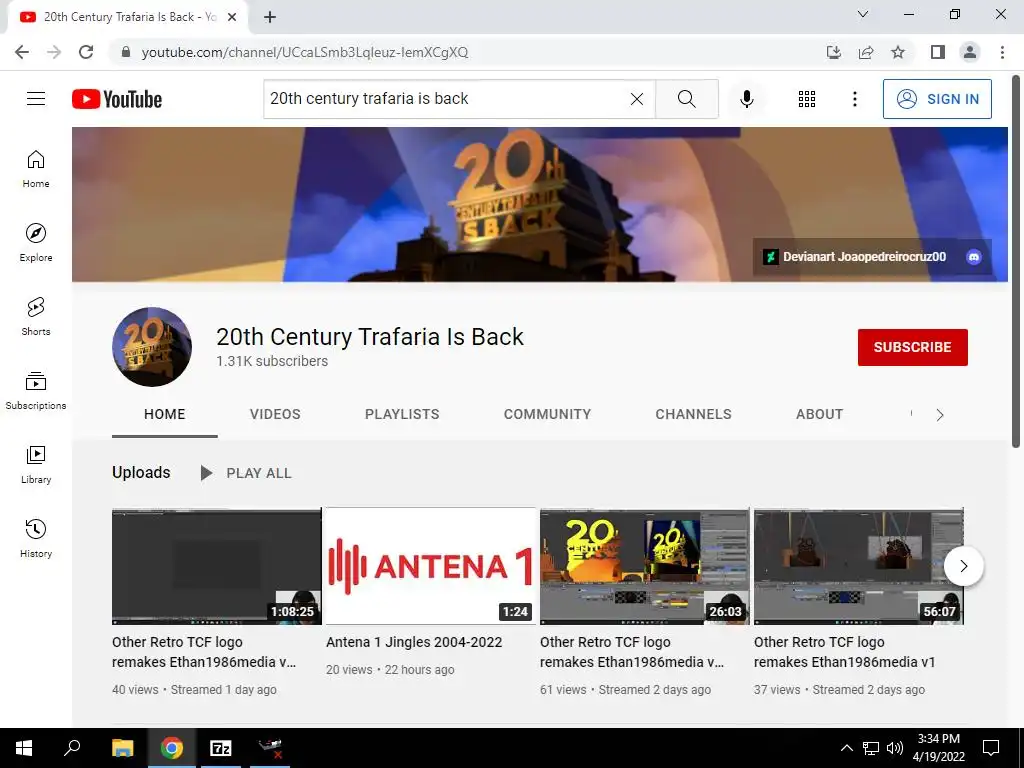1024x768 pixels.
Task: Open Explore in the sidebar
Action: (36, 243)
